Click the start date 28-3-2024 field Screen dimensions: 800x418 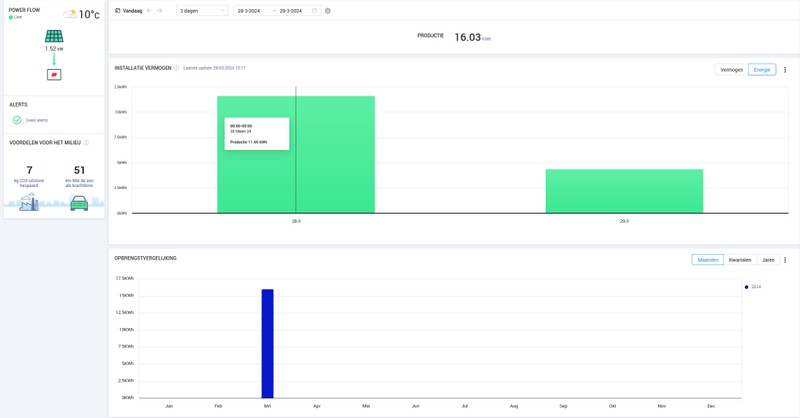click(x=249, y=11)
